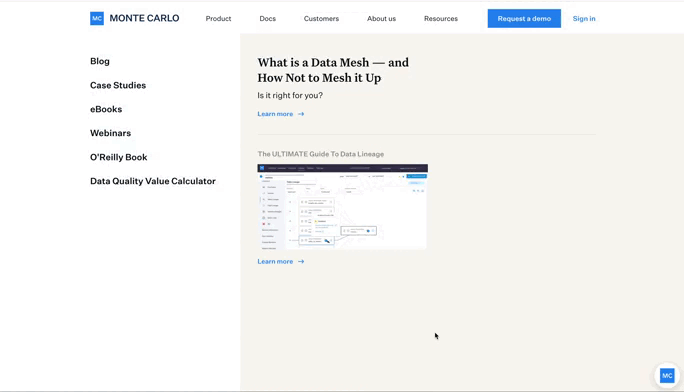Click arrow beside Data Lineage Learn more
This screenshot has width=684, height=392.
pyautogui.click(x=301, y=262)
